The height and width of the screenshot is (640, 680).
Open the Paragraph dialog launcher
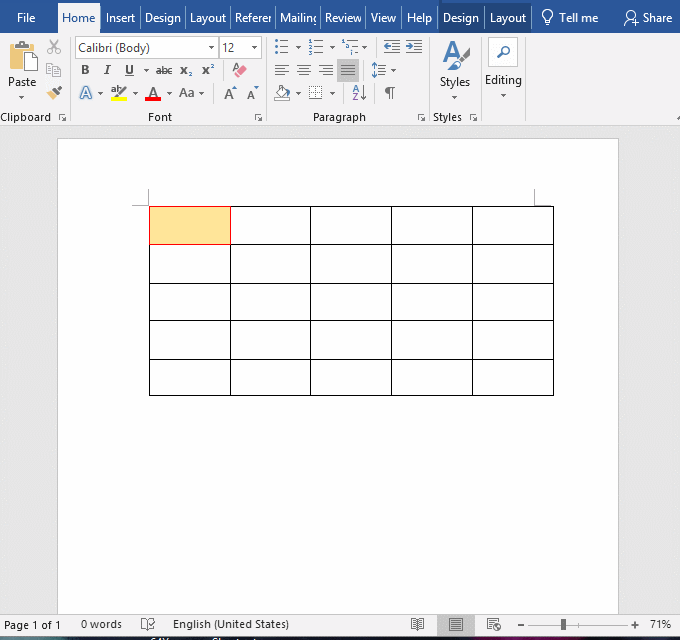[421, 118]
